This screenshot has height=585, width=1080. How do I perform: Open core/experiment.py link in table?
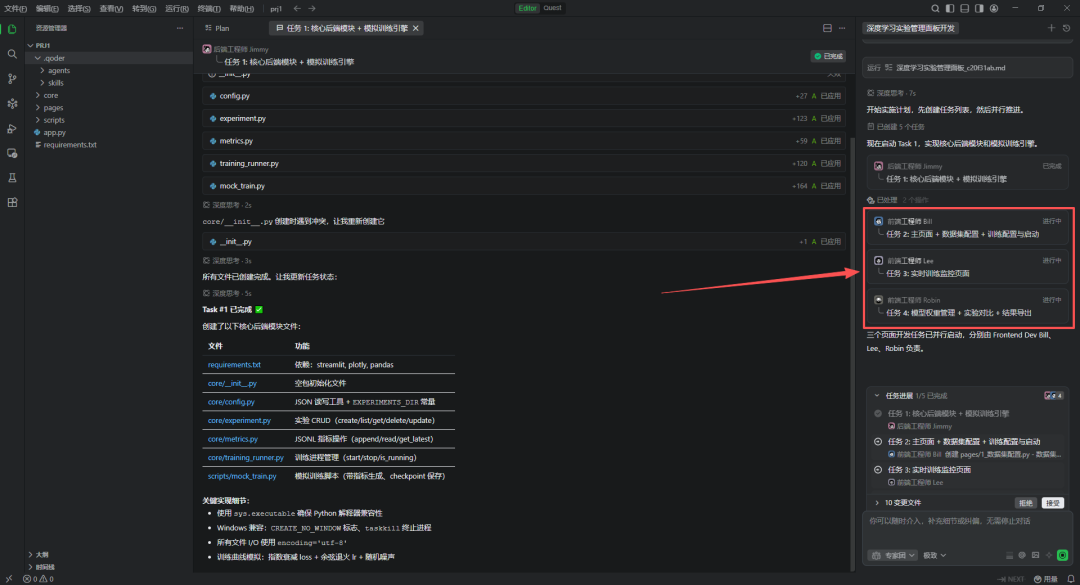point(239,420)
